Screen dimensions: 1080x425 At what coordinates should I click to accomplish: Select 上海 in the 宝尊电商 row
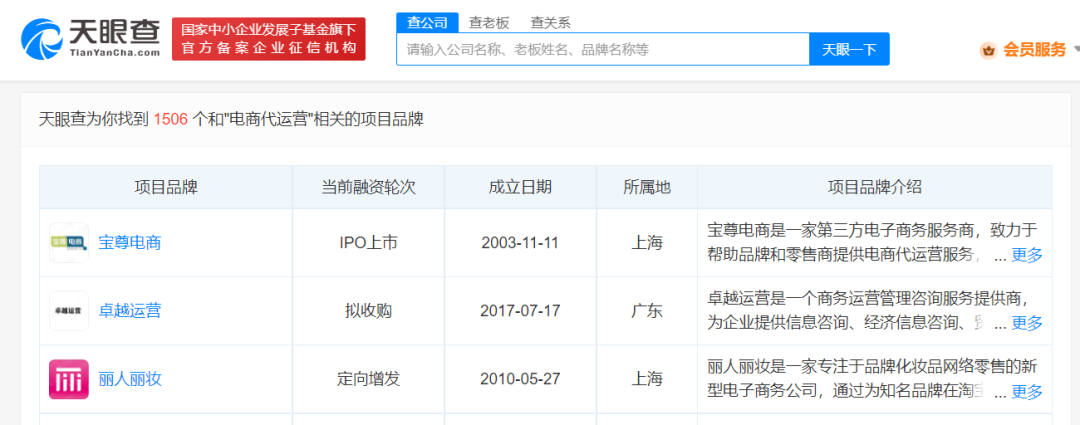647,243
